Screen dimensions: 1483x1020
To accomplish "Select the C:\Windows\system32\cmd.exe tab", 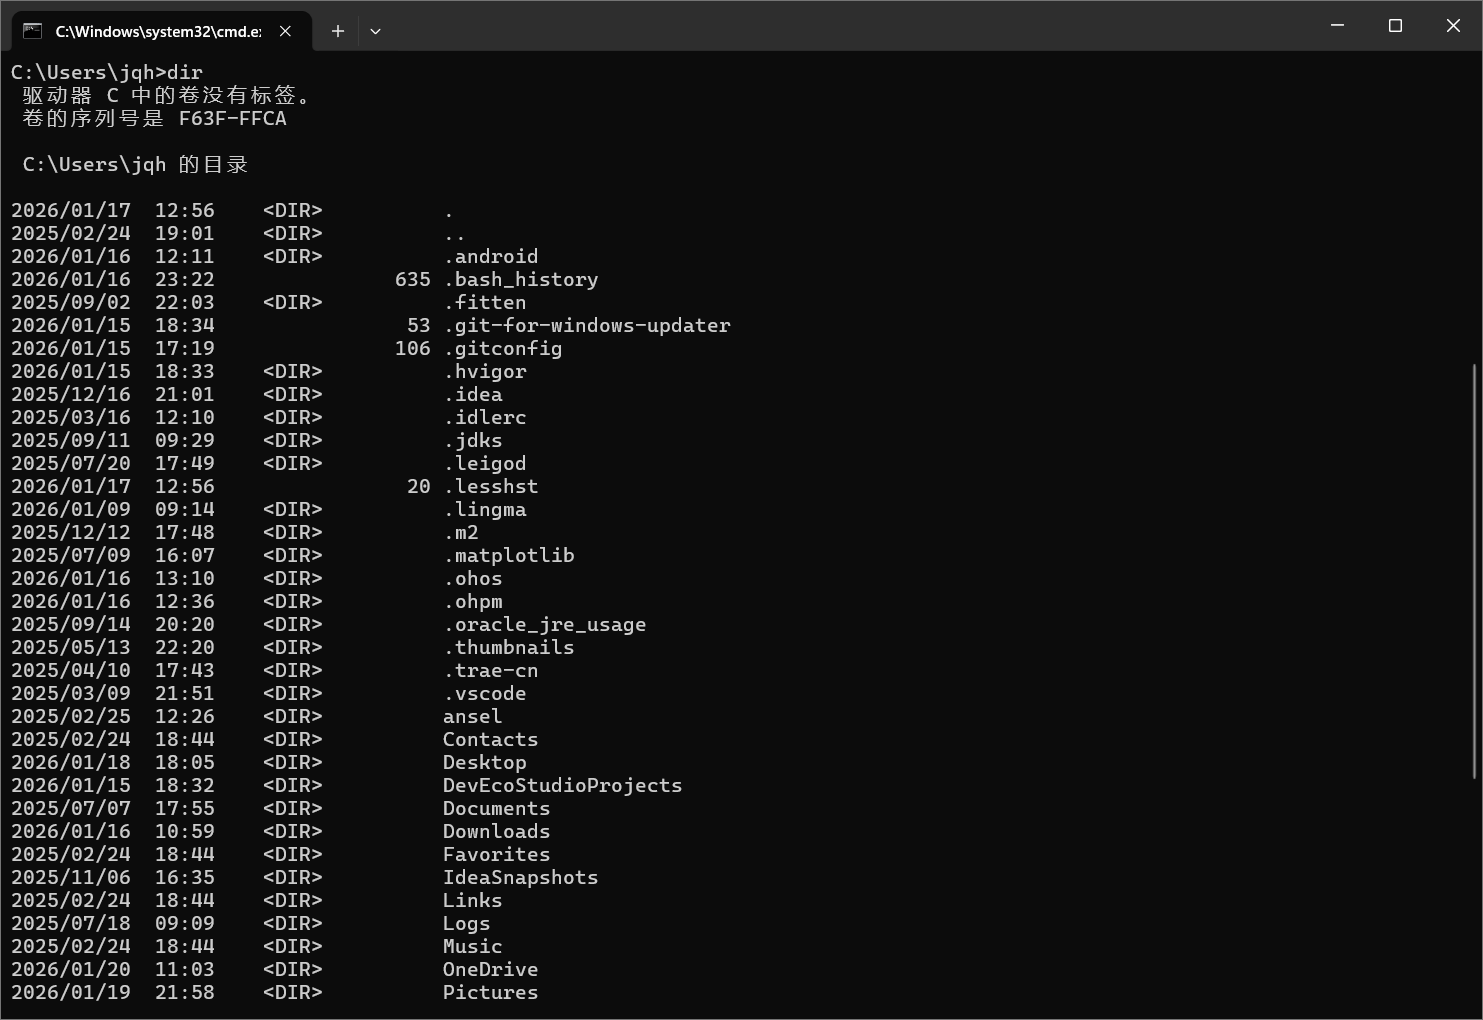I will (161, 31).
